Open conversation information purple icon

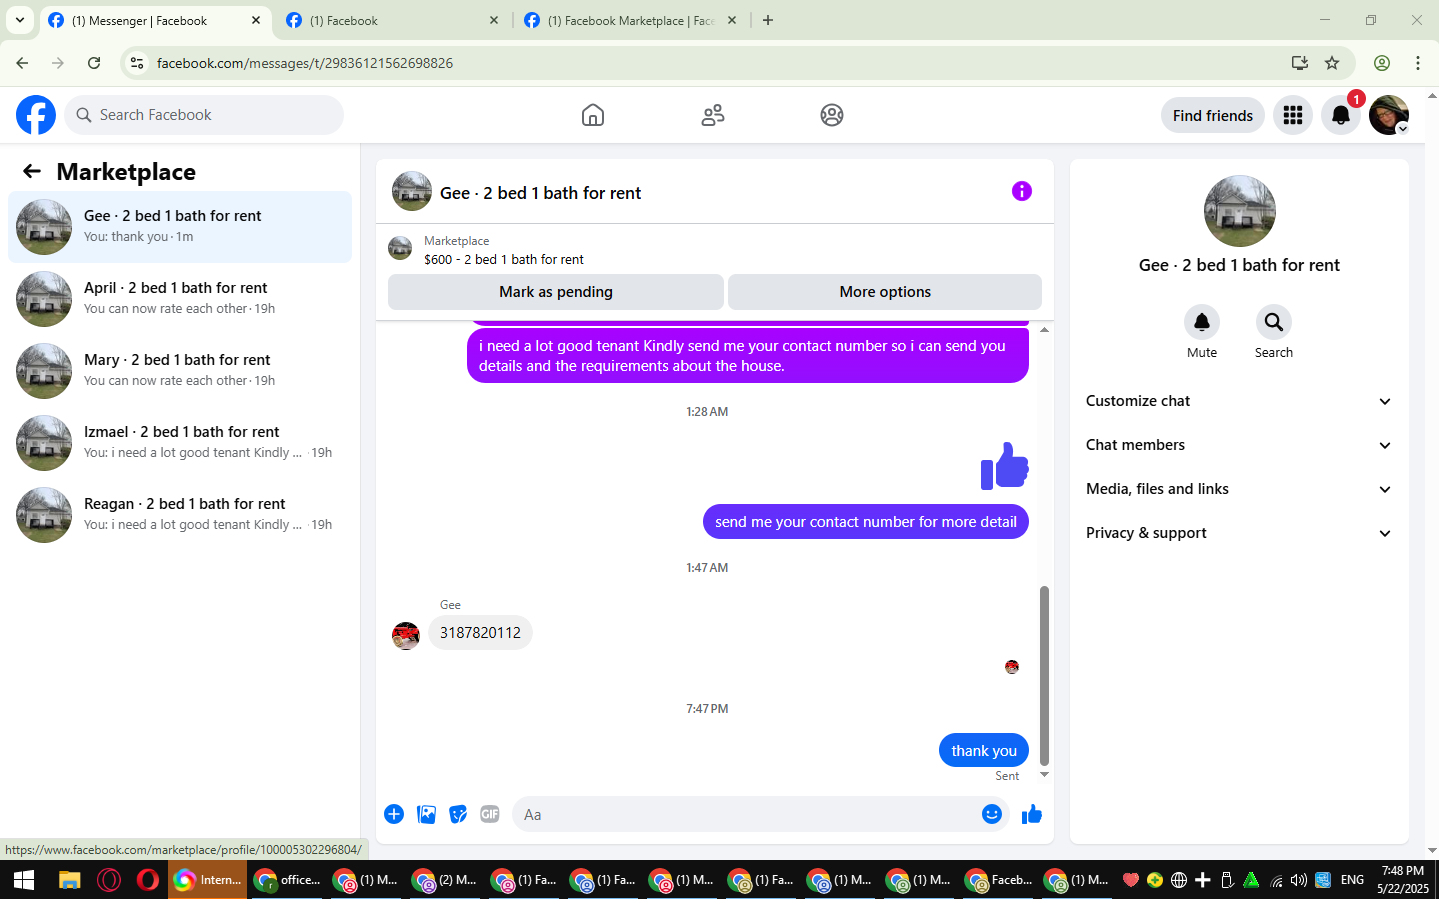click(1021, 191)
